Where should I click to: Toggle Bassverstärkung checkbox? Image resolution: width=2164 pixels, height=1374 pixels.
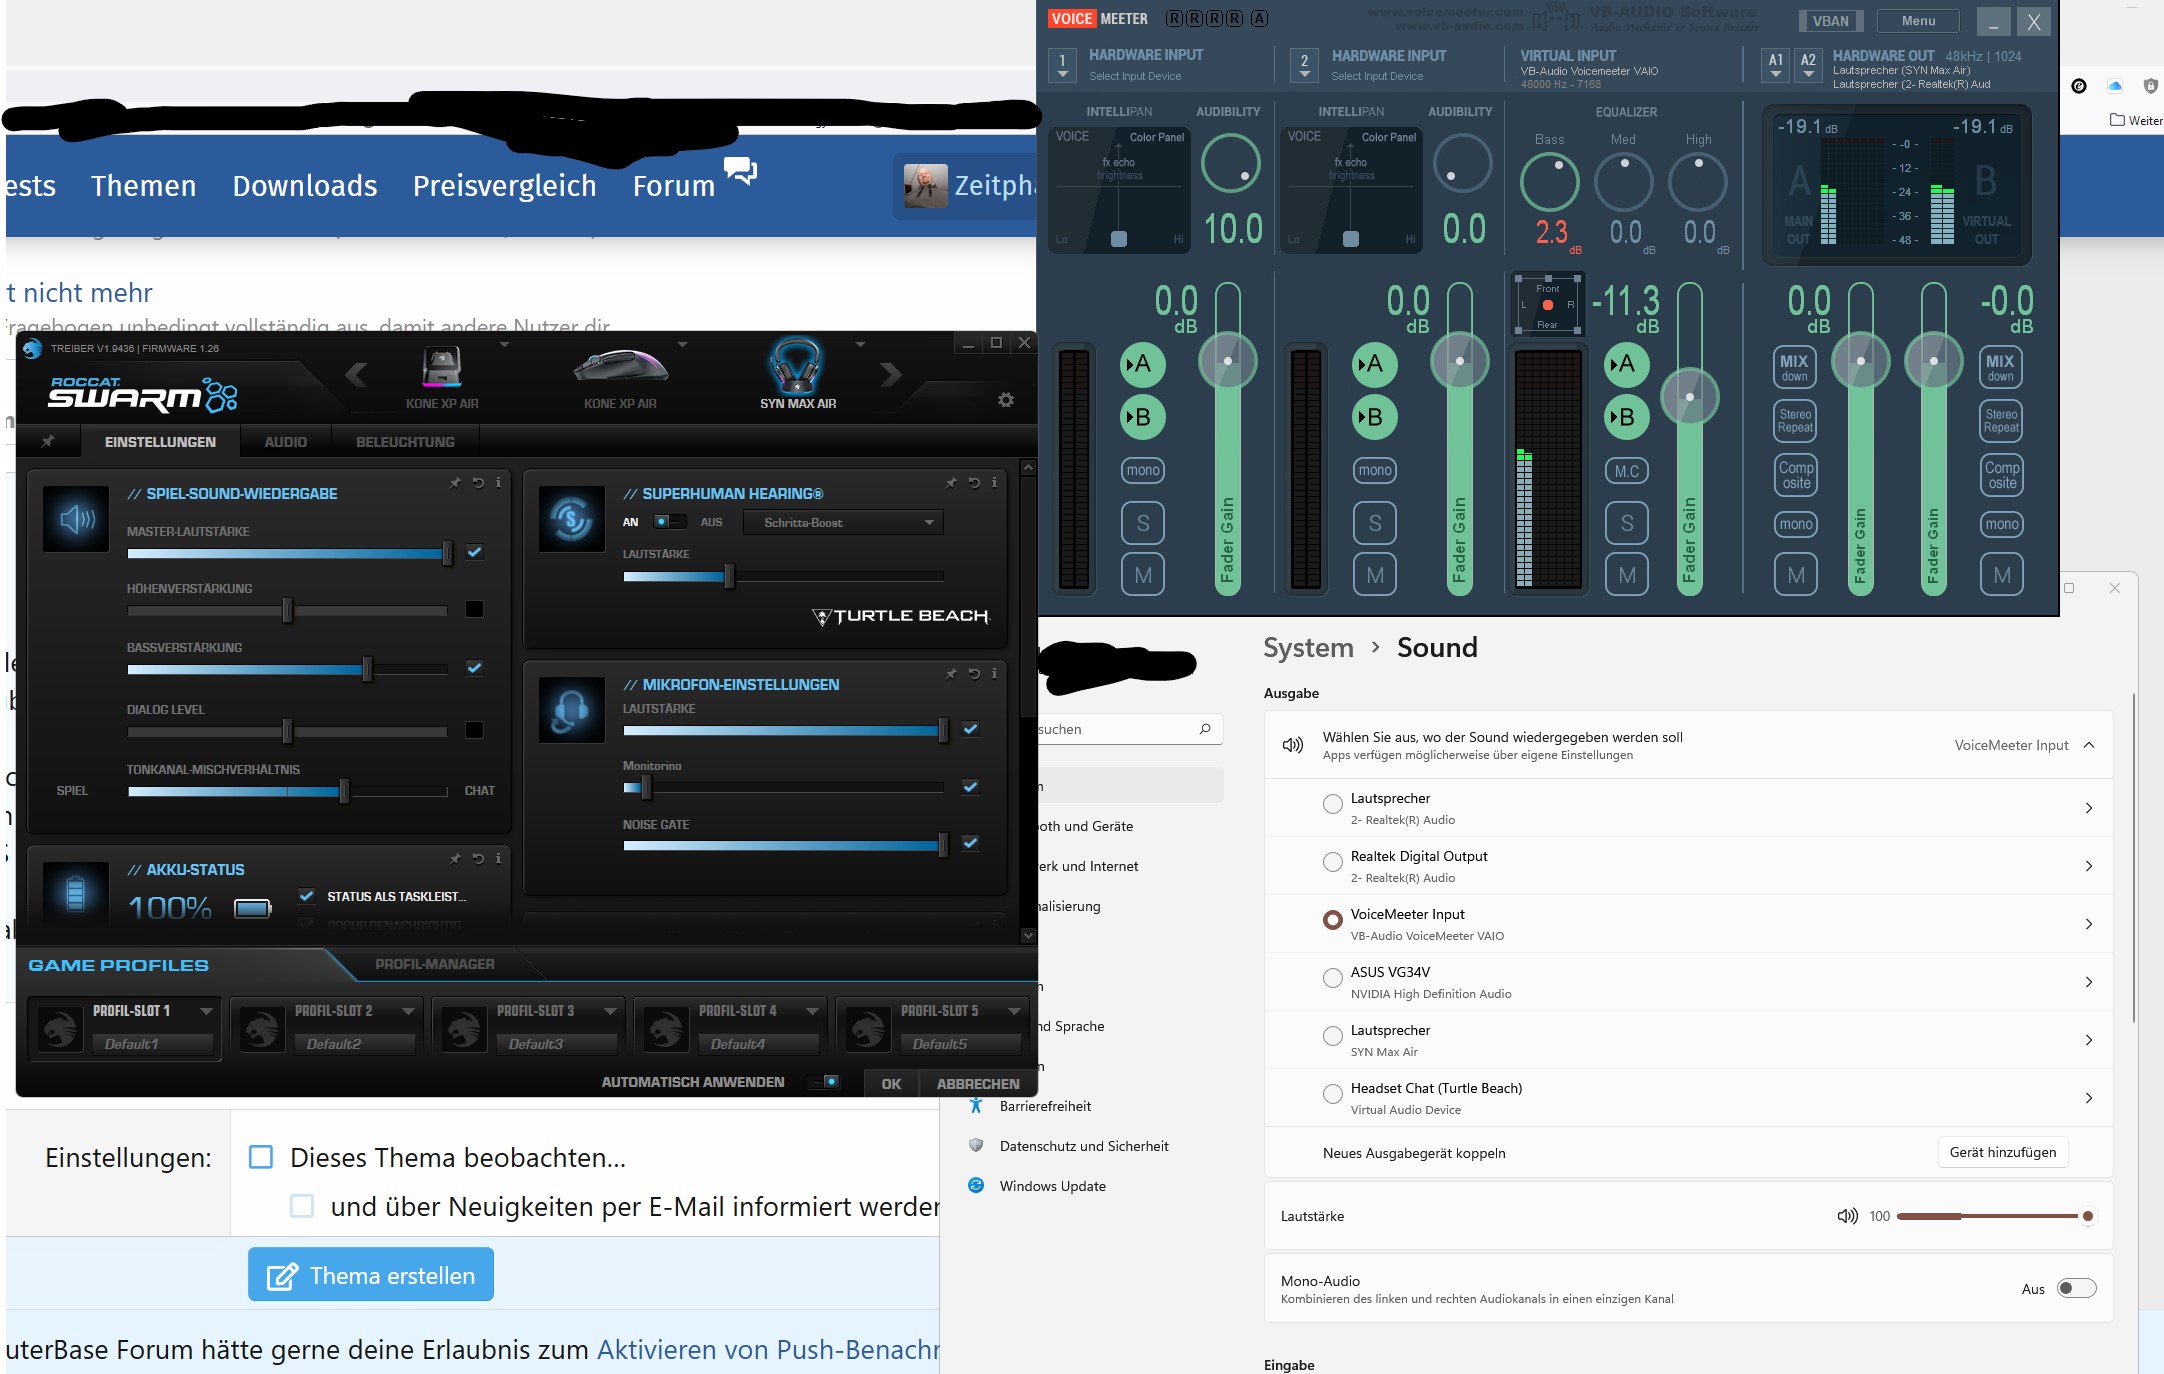[x=475, y=668]
